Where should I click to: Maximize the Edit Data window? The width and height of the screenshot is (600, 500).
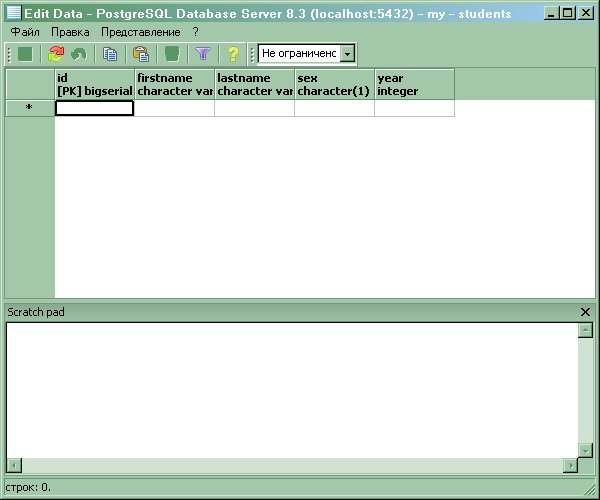(568, 13)
